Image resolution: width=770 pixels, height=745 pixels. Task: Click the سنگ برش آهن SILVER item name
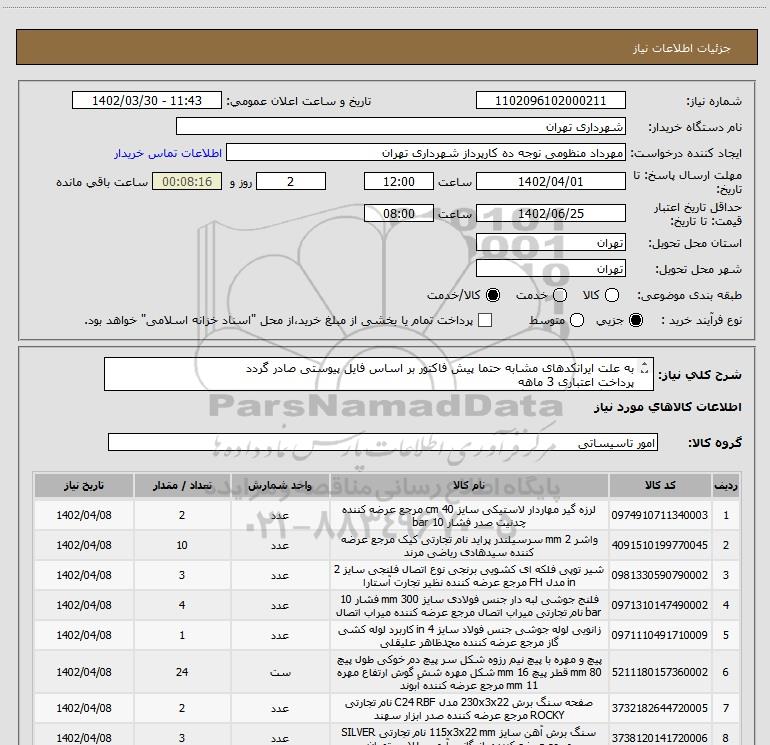point(469,737)
